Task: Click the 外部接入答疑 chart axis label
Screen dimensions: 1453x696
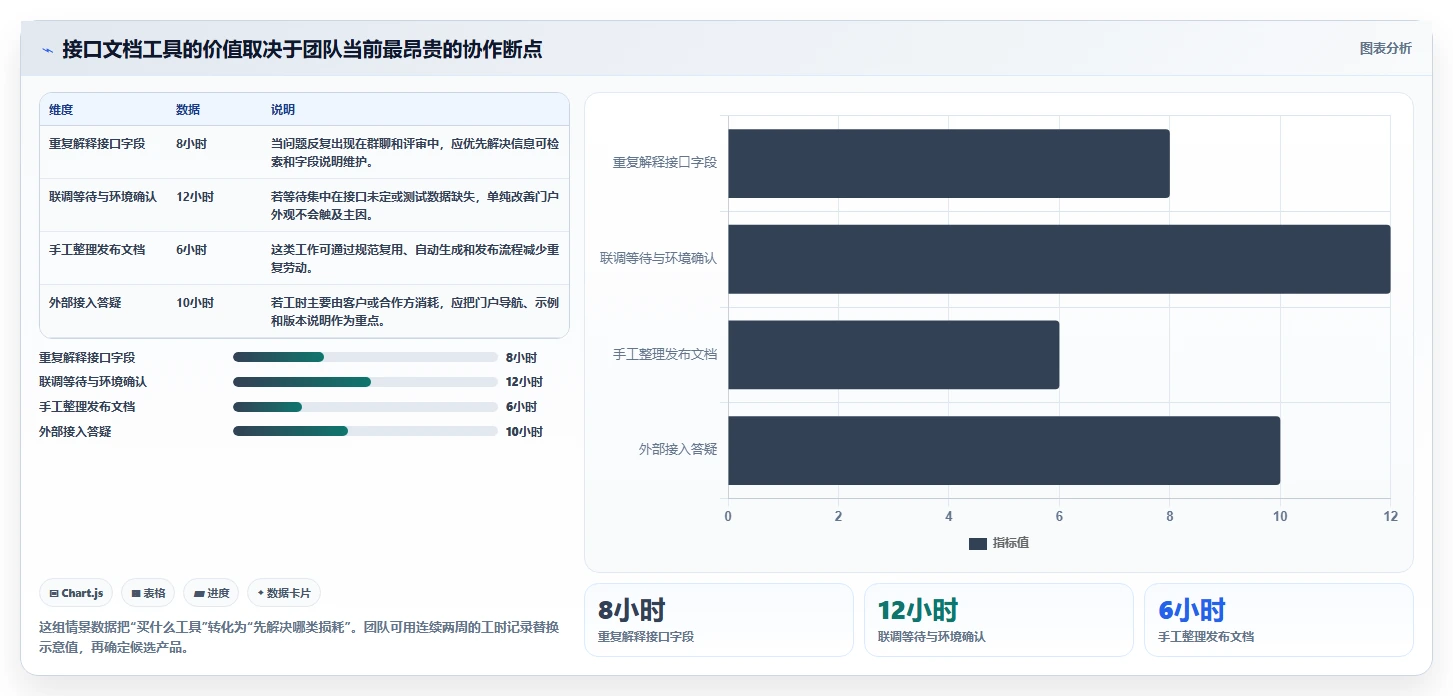Action: click(678, 450)
